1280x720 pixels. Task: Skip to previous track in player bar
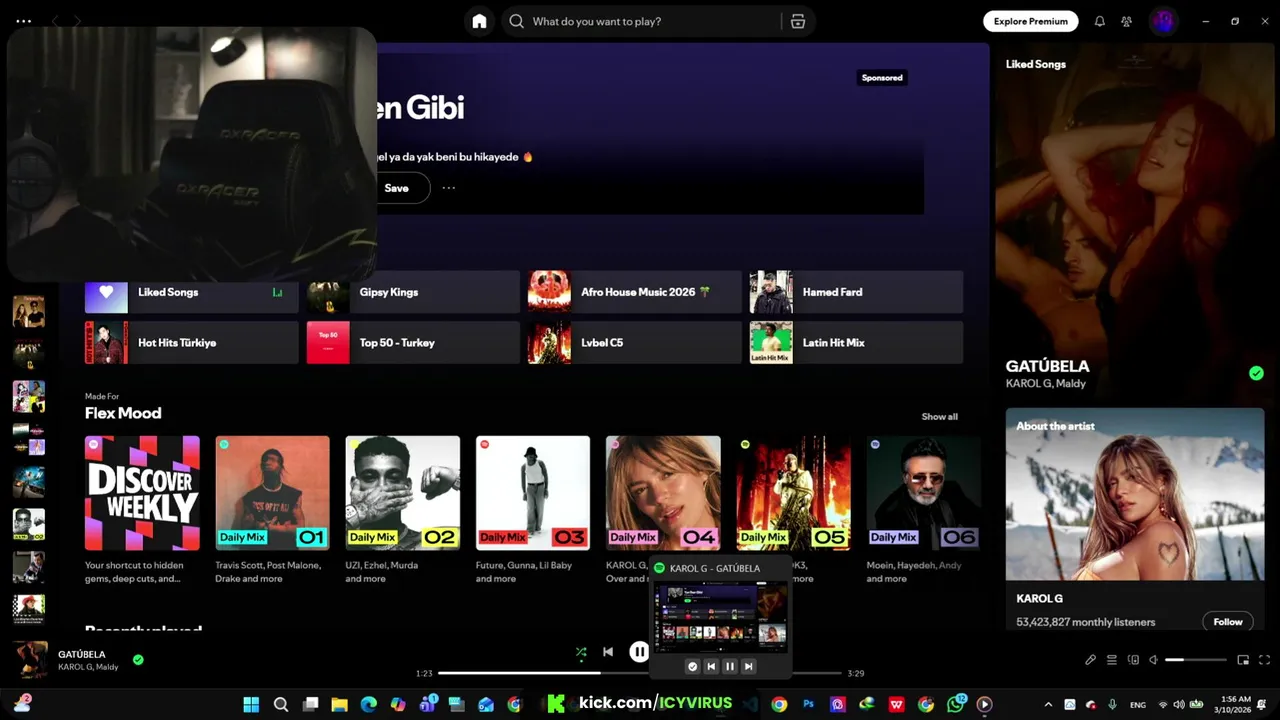pyautogui.click(x=608, y=652)
